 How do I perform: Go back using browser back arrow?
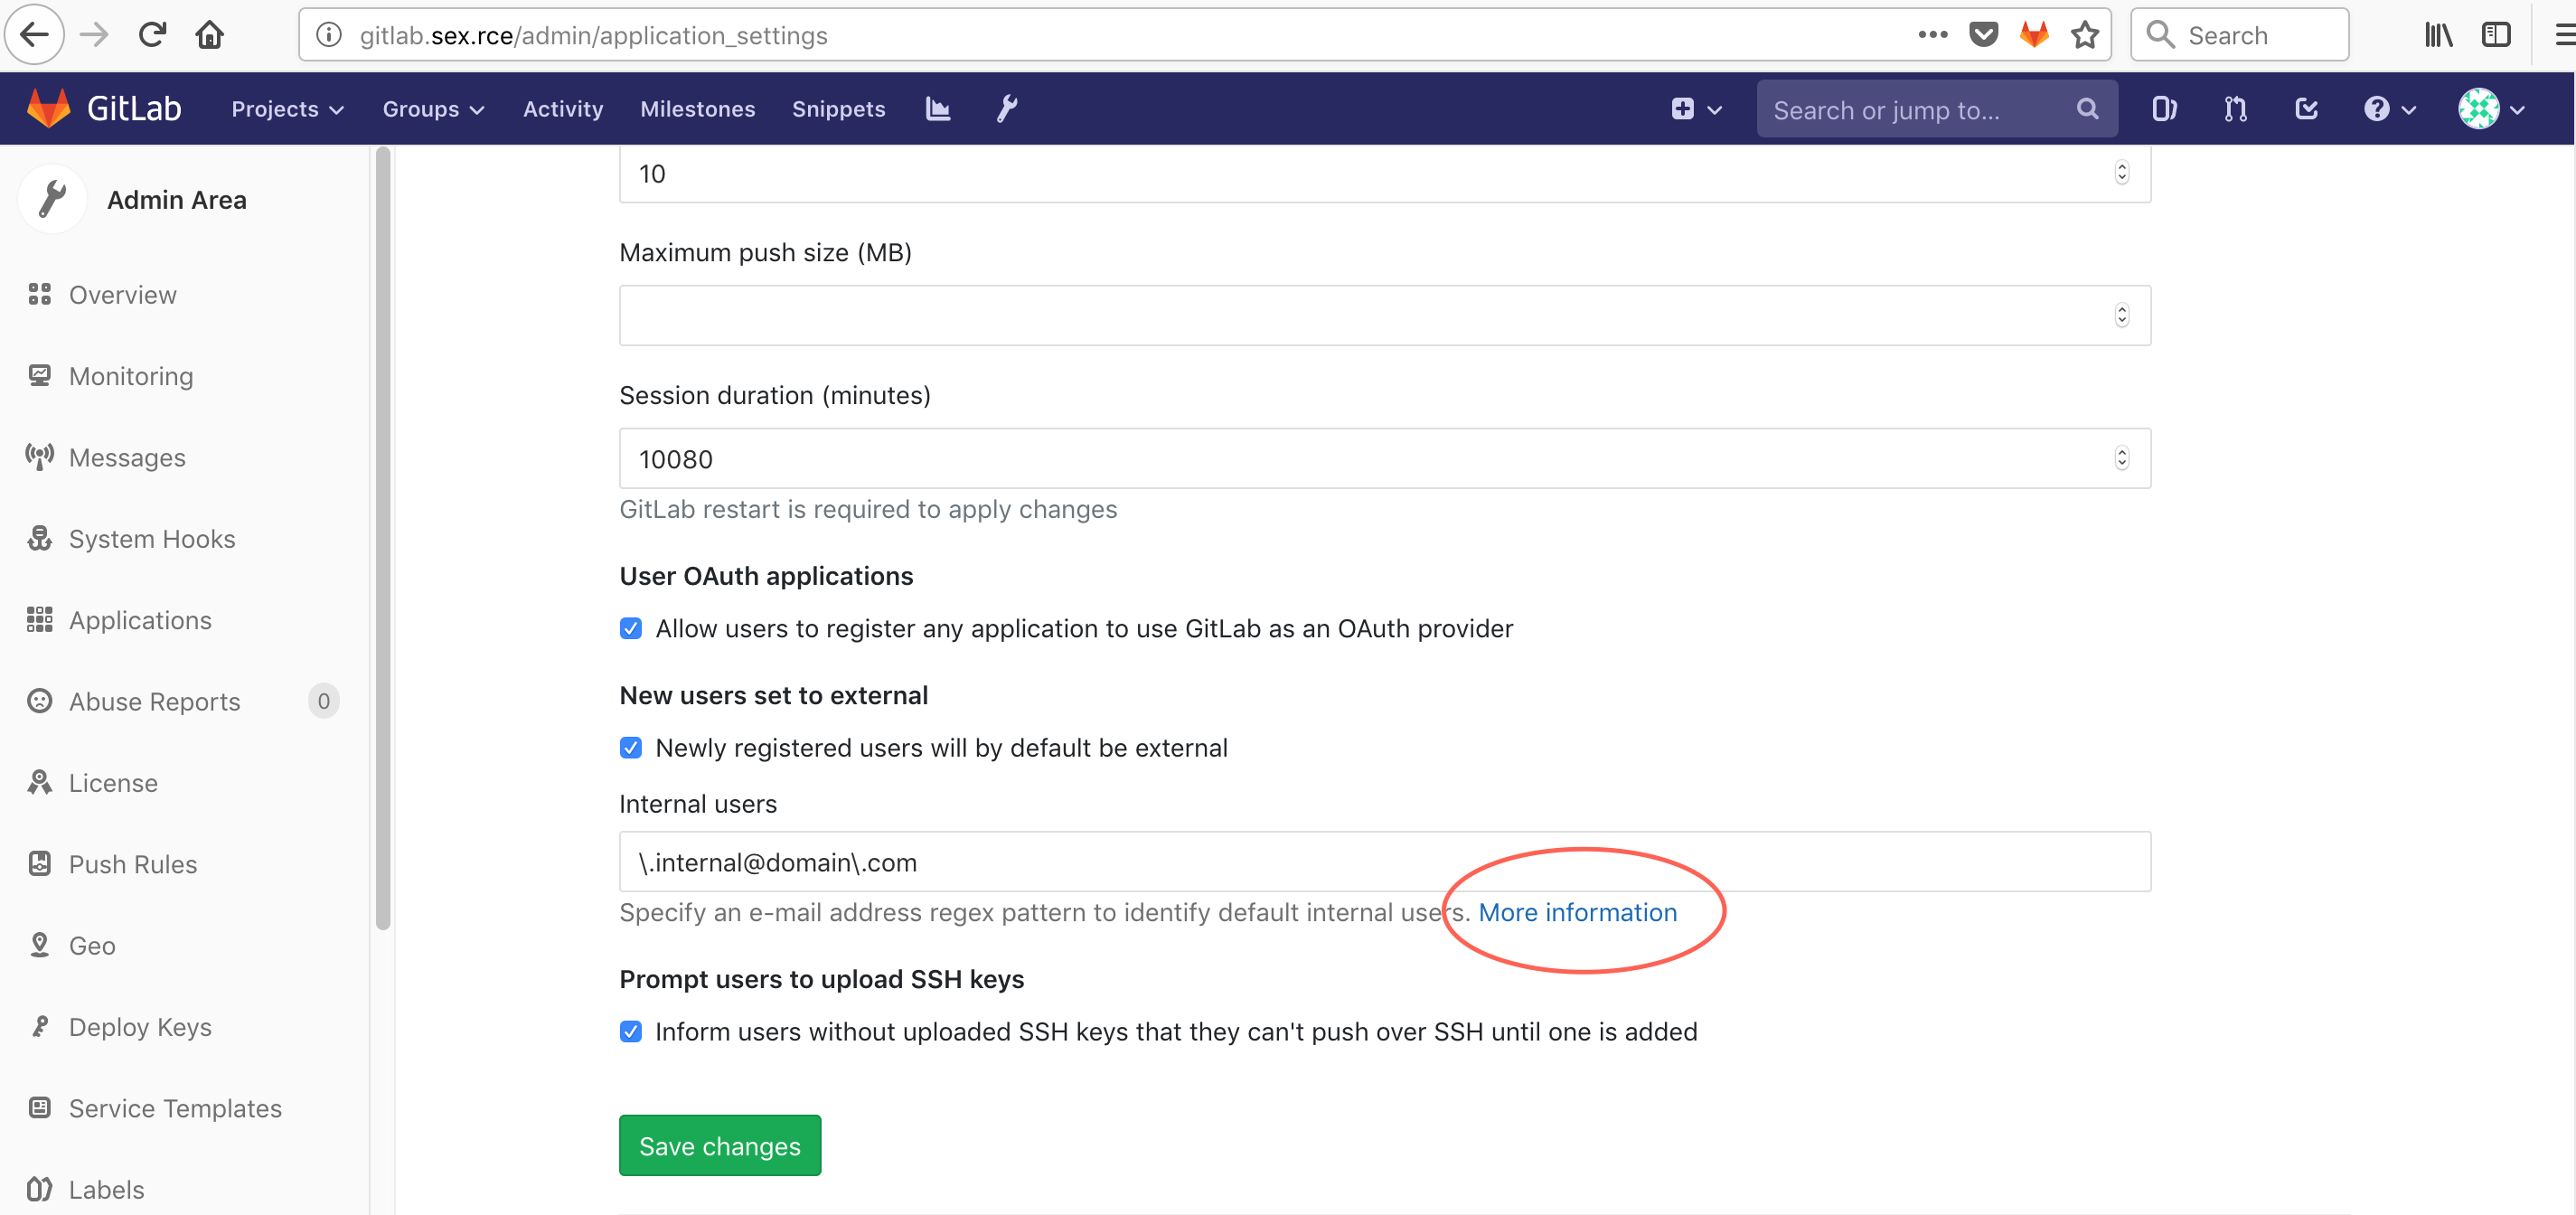(34, 35)
